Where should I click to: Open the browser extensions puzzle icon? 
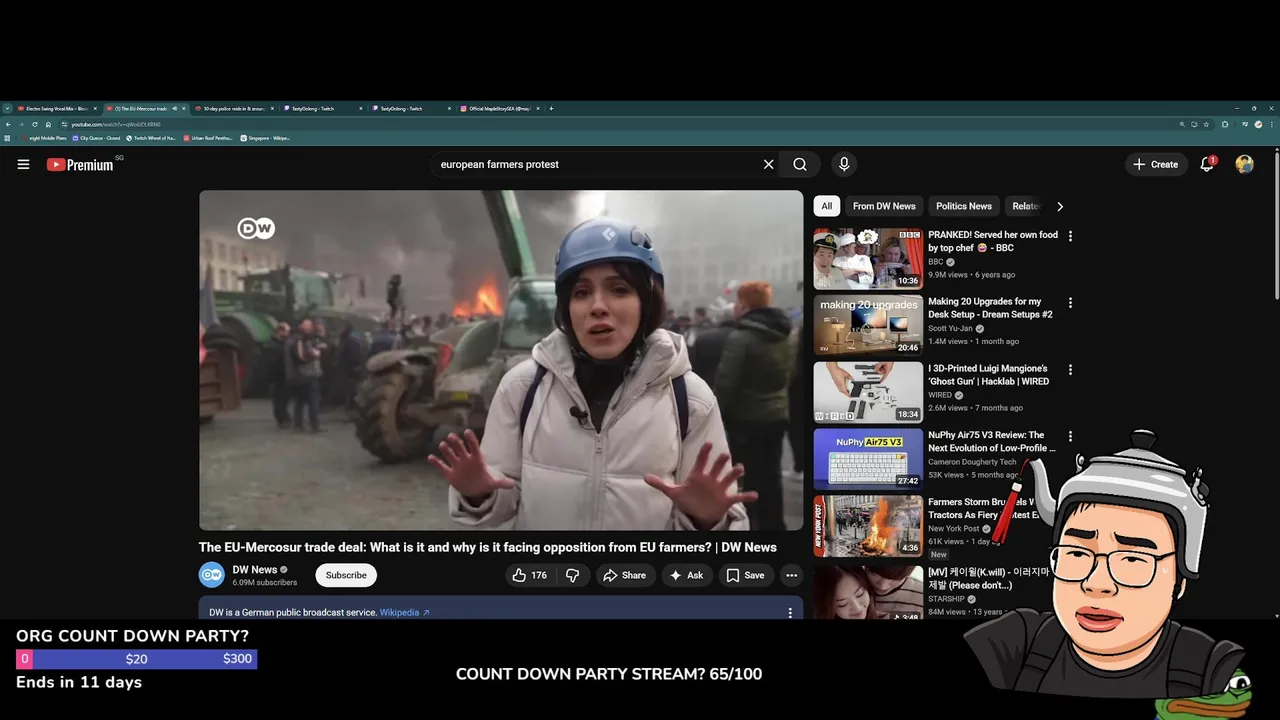click(x=1225, y=124)
